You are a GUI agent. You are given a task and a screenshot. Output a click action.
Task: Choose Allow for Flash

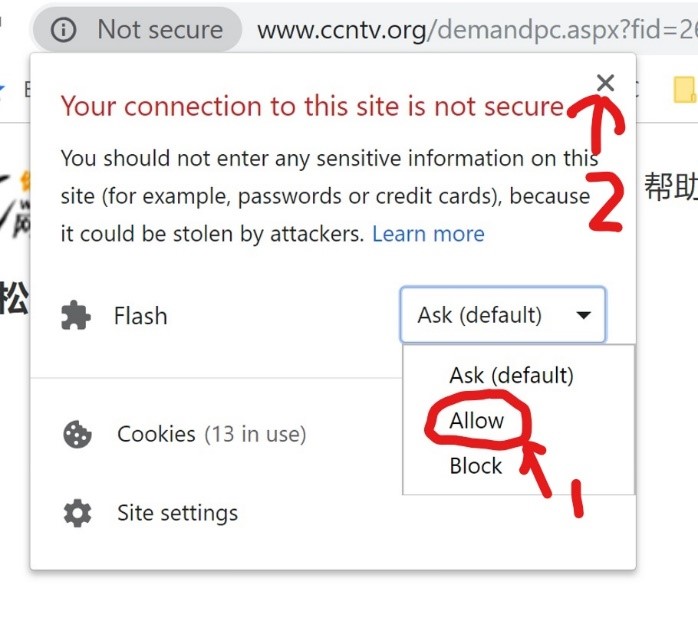(477, 421)
